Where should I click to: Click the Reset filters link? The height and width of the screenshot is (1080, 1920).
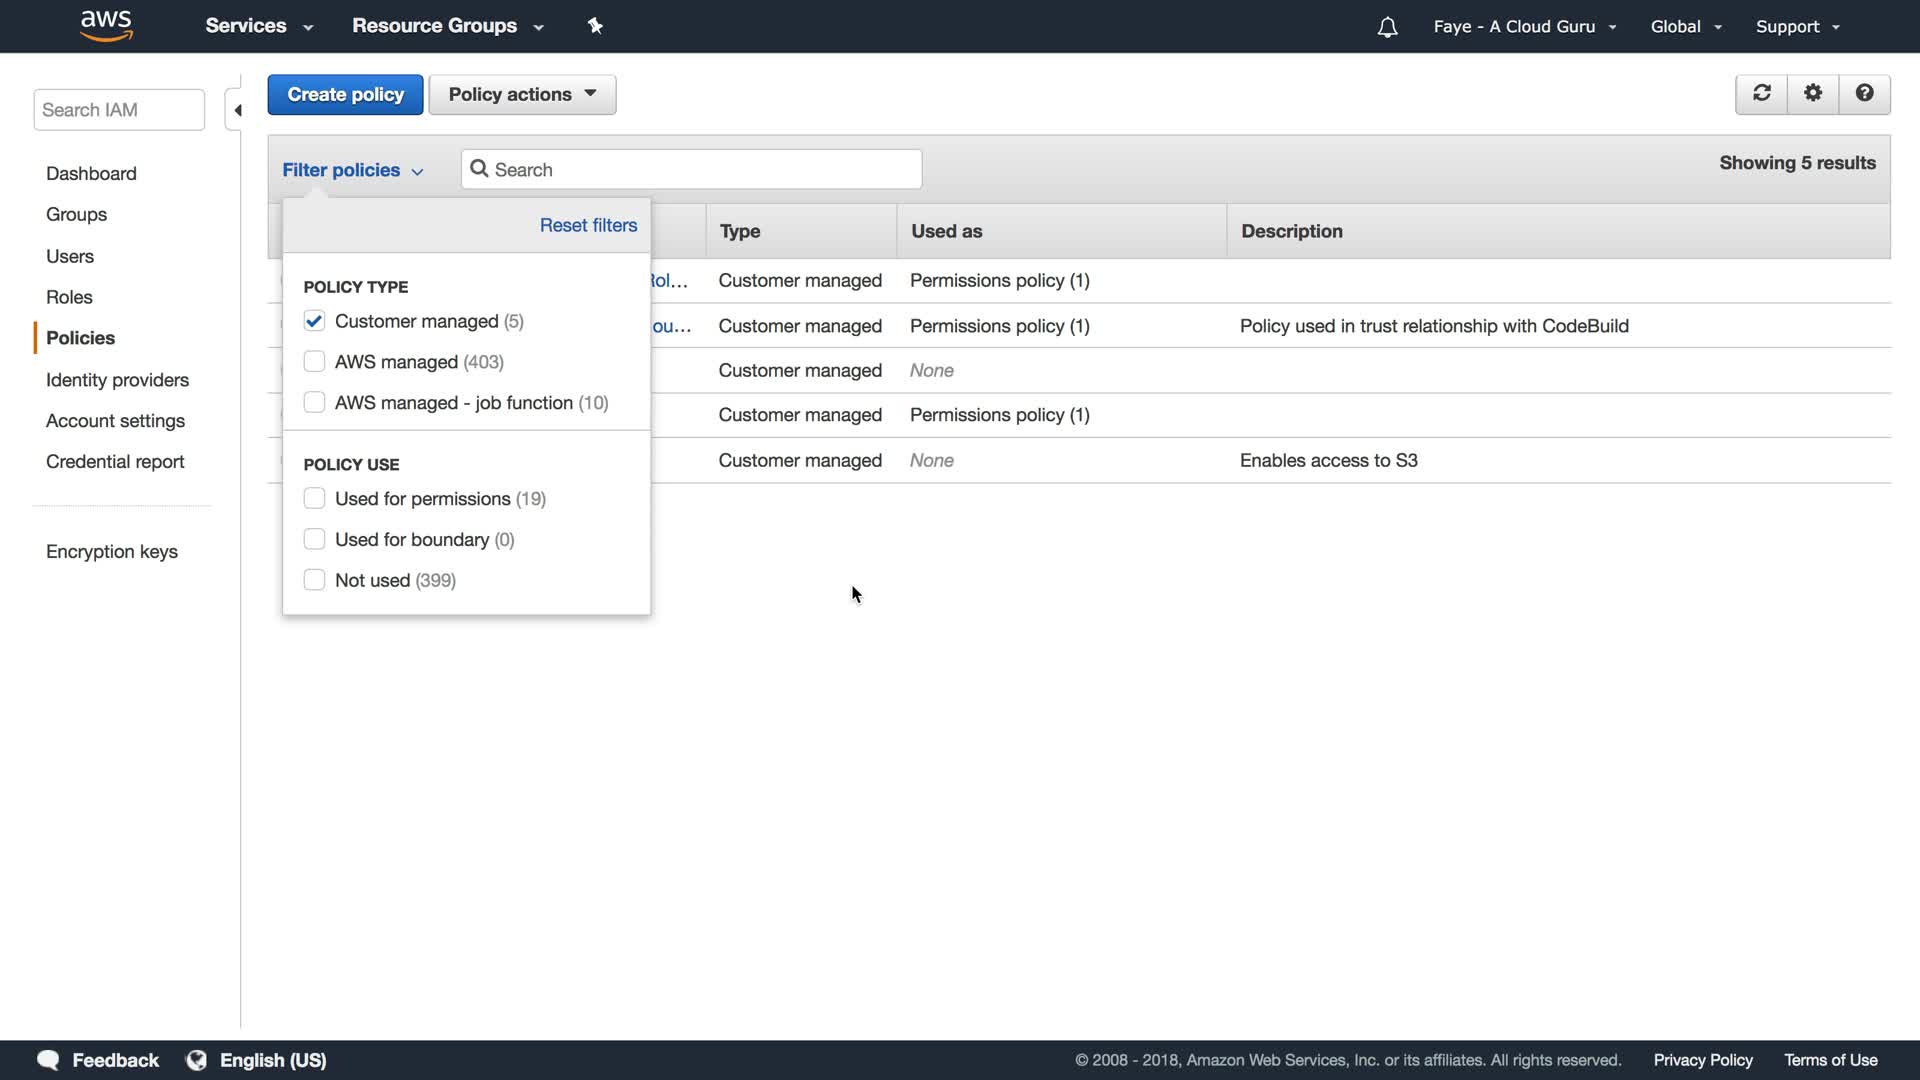[x=588, y=225]
